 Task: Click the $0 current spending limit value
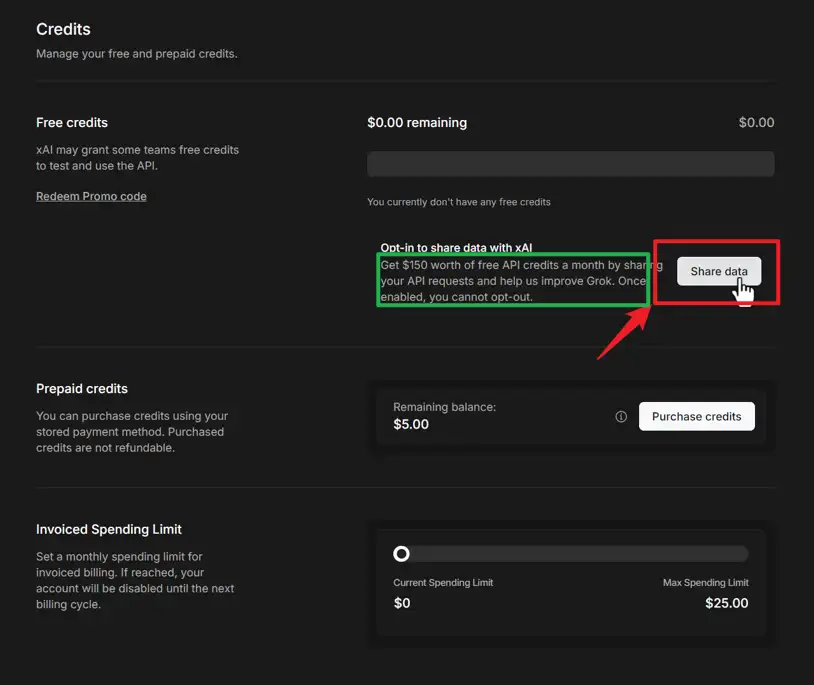(402, 603)
